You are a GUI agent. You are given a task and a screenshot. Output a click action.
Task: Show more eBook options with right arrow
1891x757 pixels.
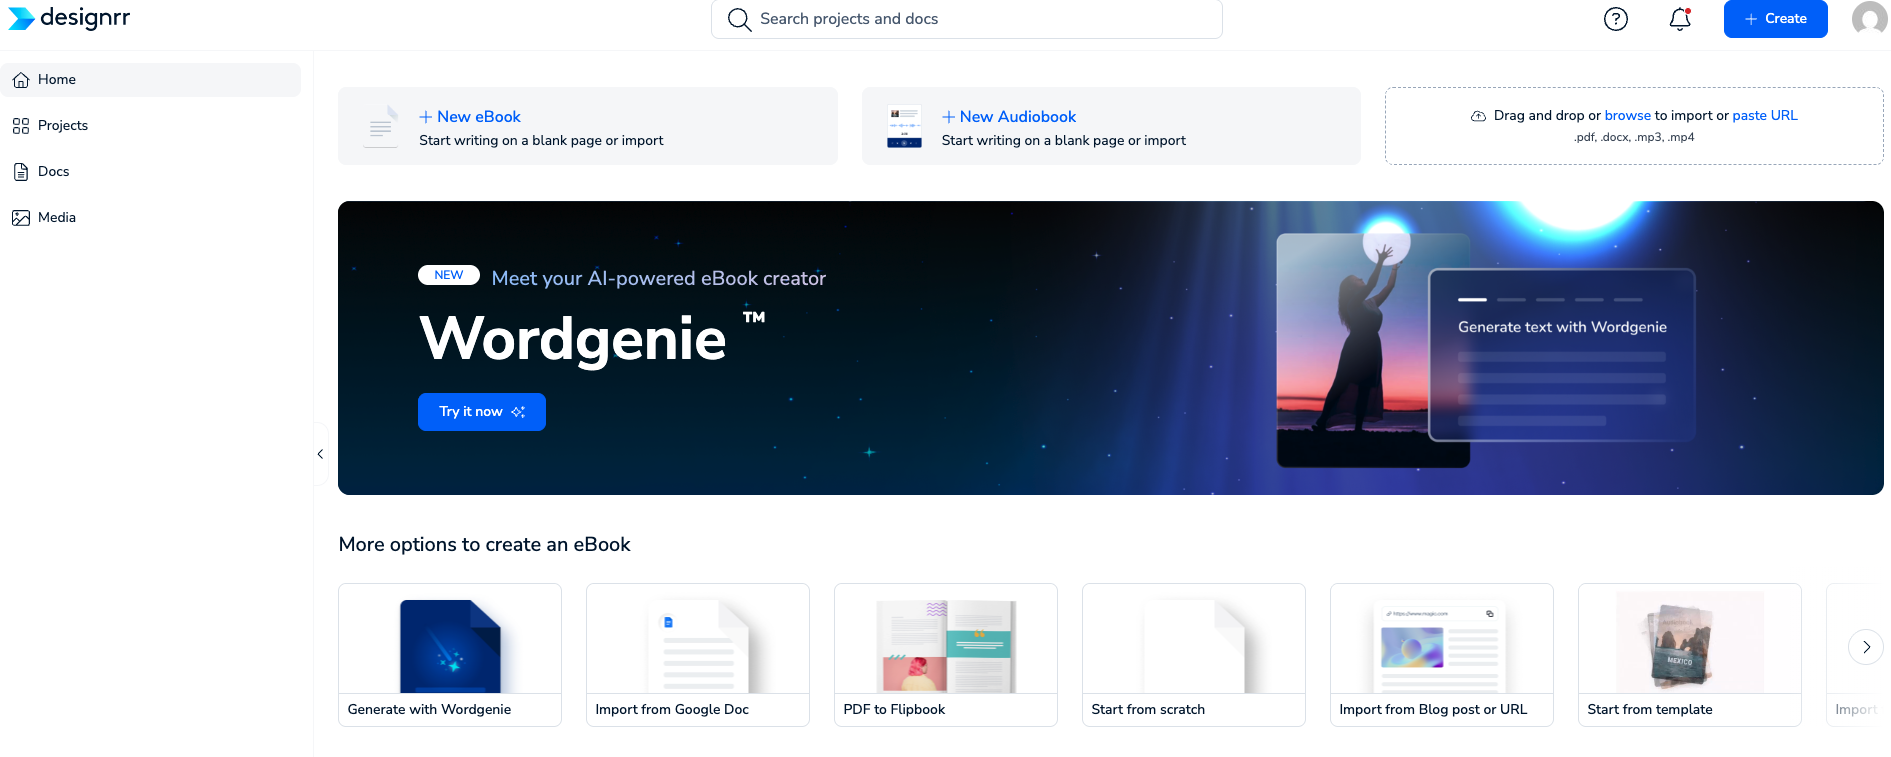pos(1866,647)
